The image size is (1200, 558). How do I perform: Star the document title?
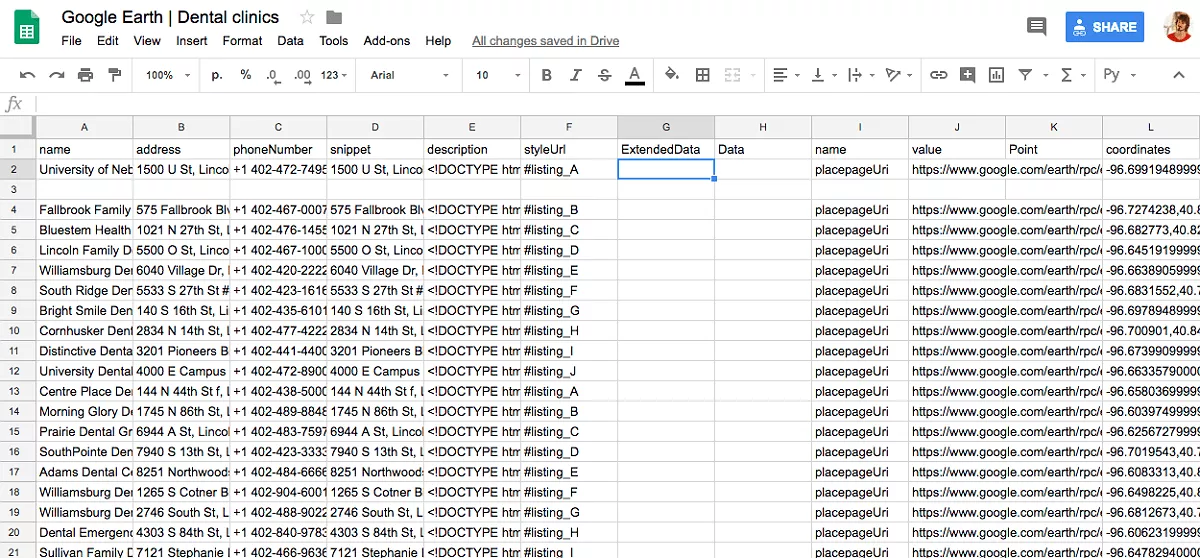point(307,17)
